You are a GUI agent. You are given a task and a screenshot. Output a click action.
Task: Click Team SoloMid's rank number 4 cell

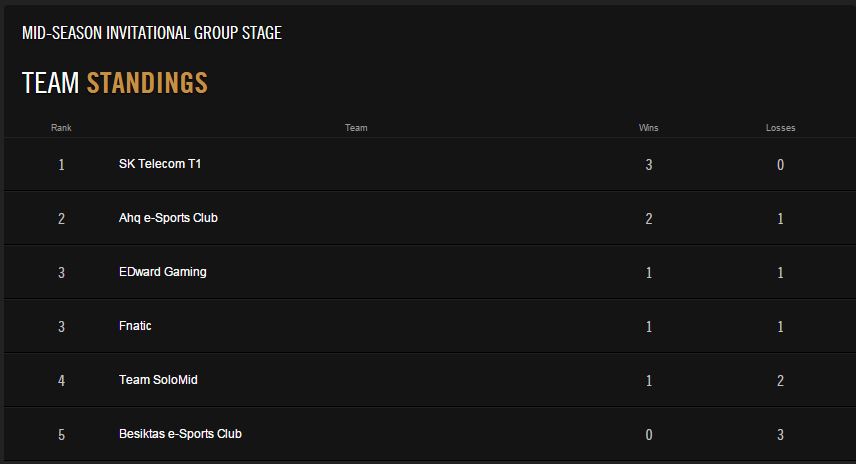click(x=61, y=380)
